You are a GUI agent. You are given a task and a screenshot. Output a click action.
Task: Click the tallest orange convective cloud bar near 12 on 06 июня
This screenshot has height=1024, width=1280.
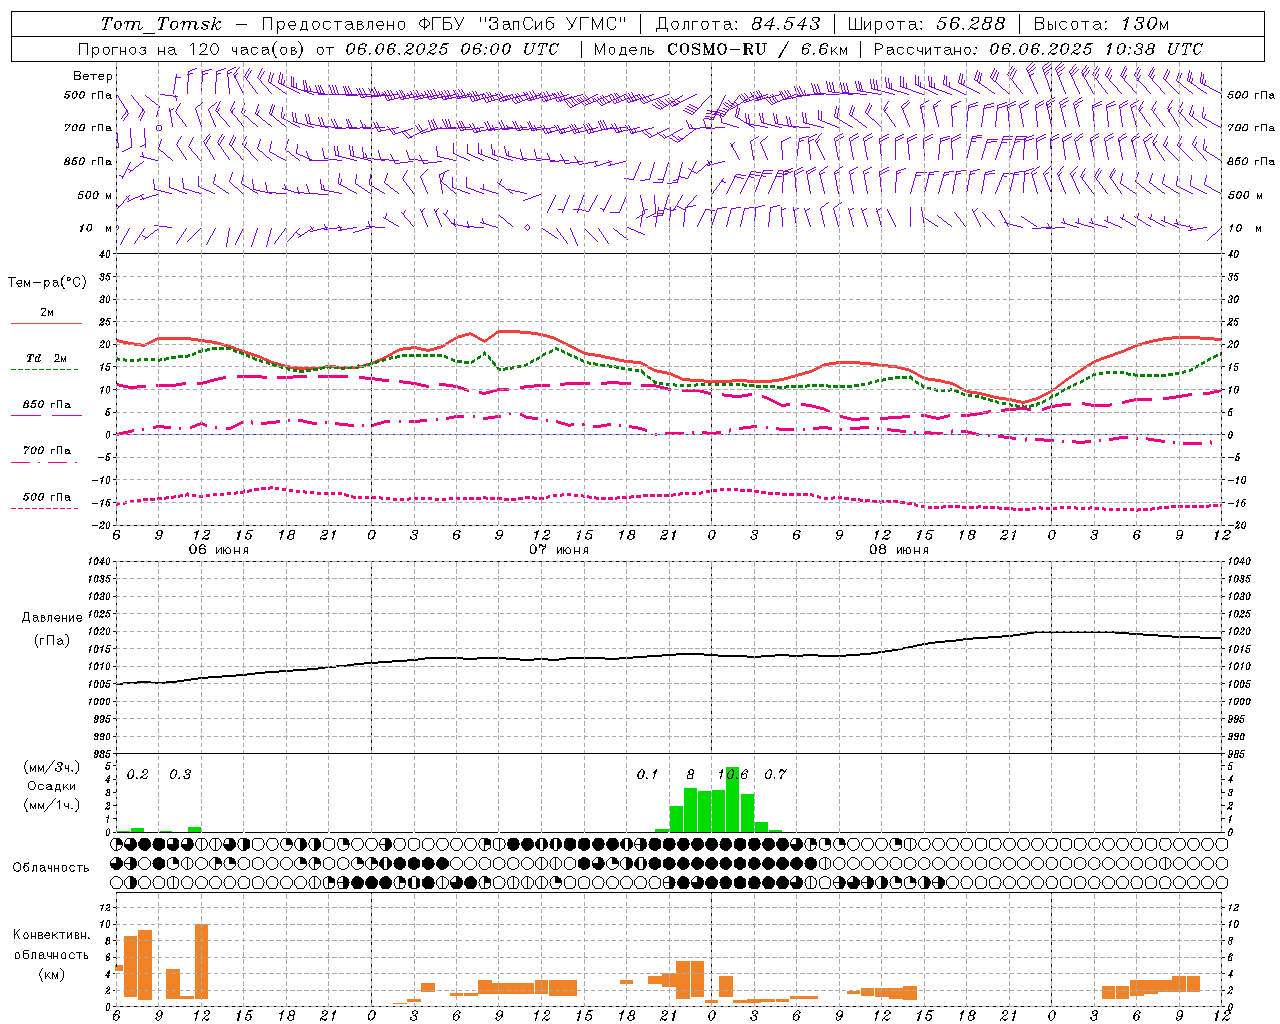pyautogui.click(x=202, y=961)
